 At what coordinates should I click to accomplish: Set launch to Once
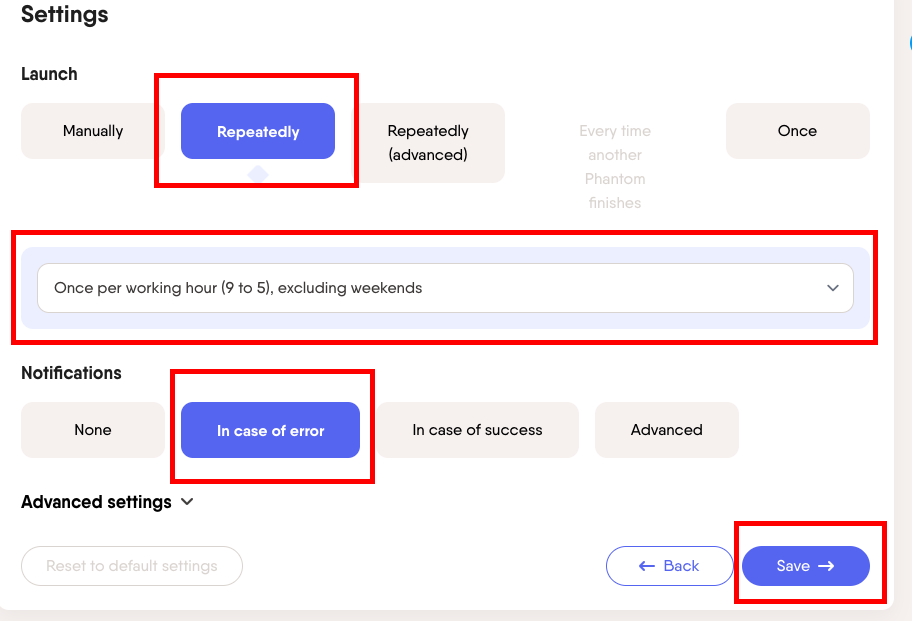[797, 131]
